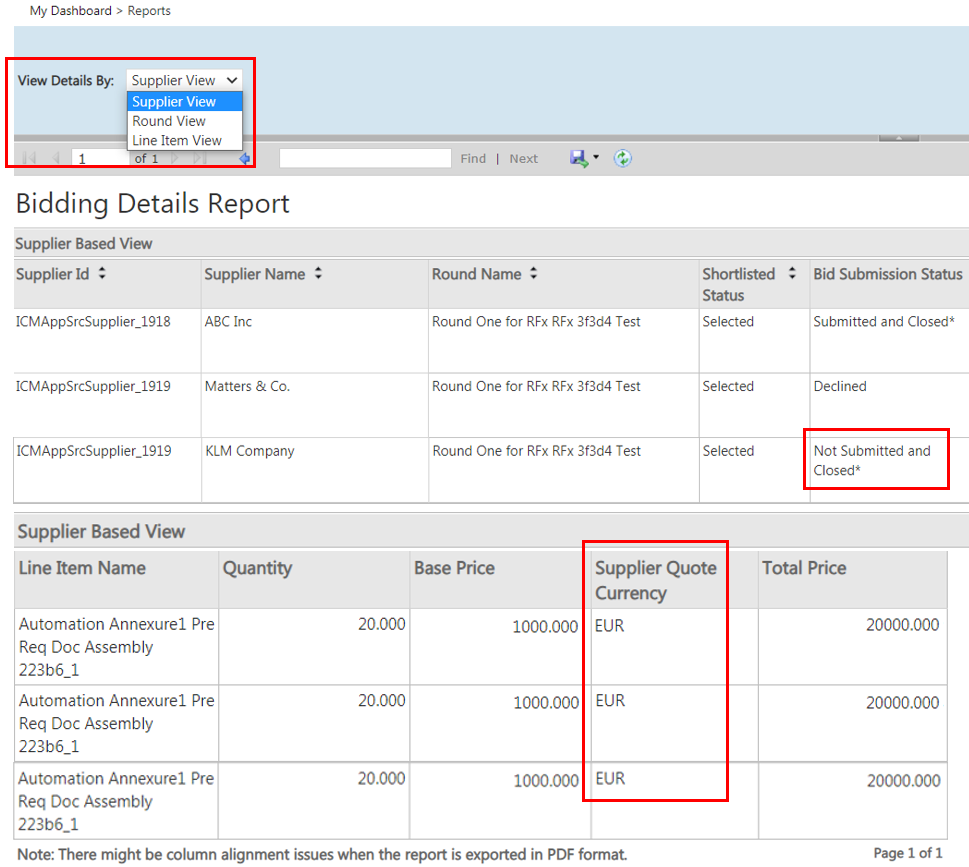Screen dimensions: 969x867
Task: Click the refresh report icon
Action: 623,158
